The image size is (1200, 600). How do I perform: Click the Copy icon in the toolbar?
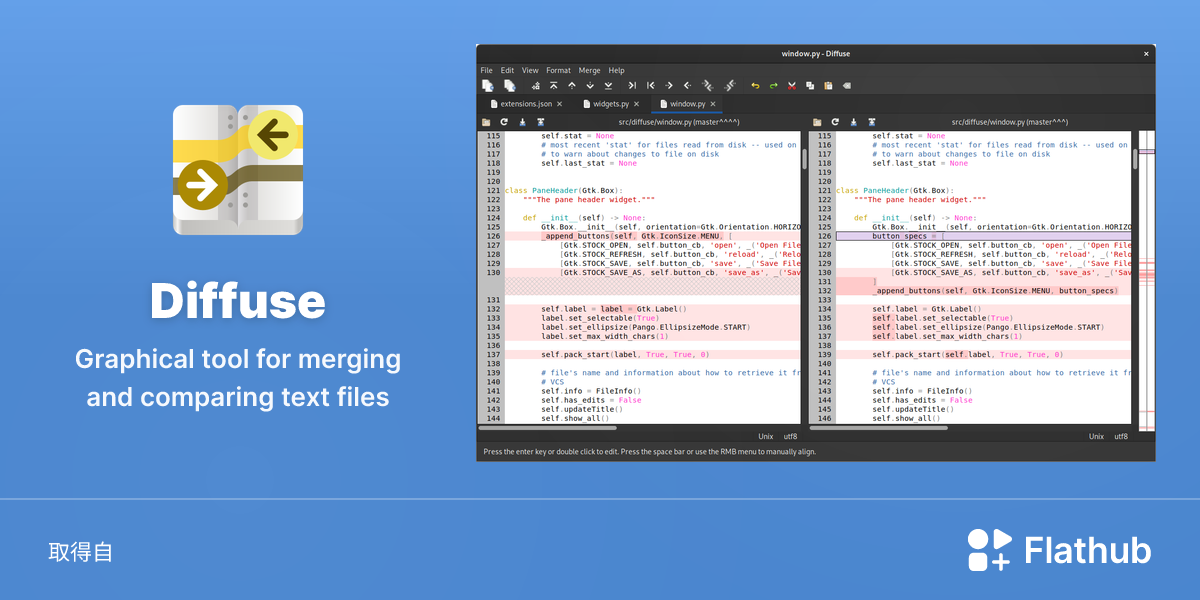click(x=810, y=86)
